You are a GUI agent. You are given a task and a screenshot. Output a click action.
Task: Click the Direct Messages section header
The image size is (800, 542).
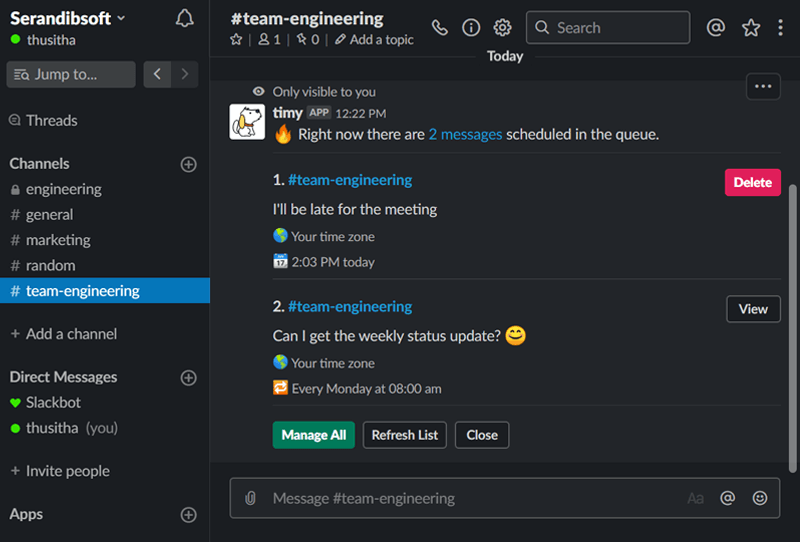click(63, 377)
